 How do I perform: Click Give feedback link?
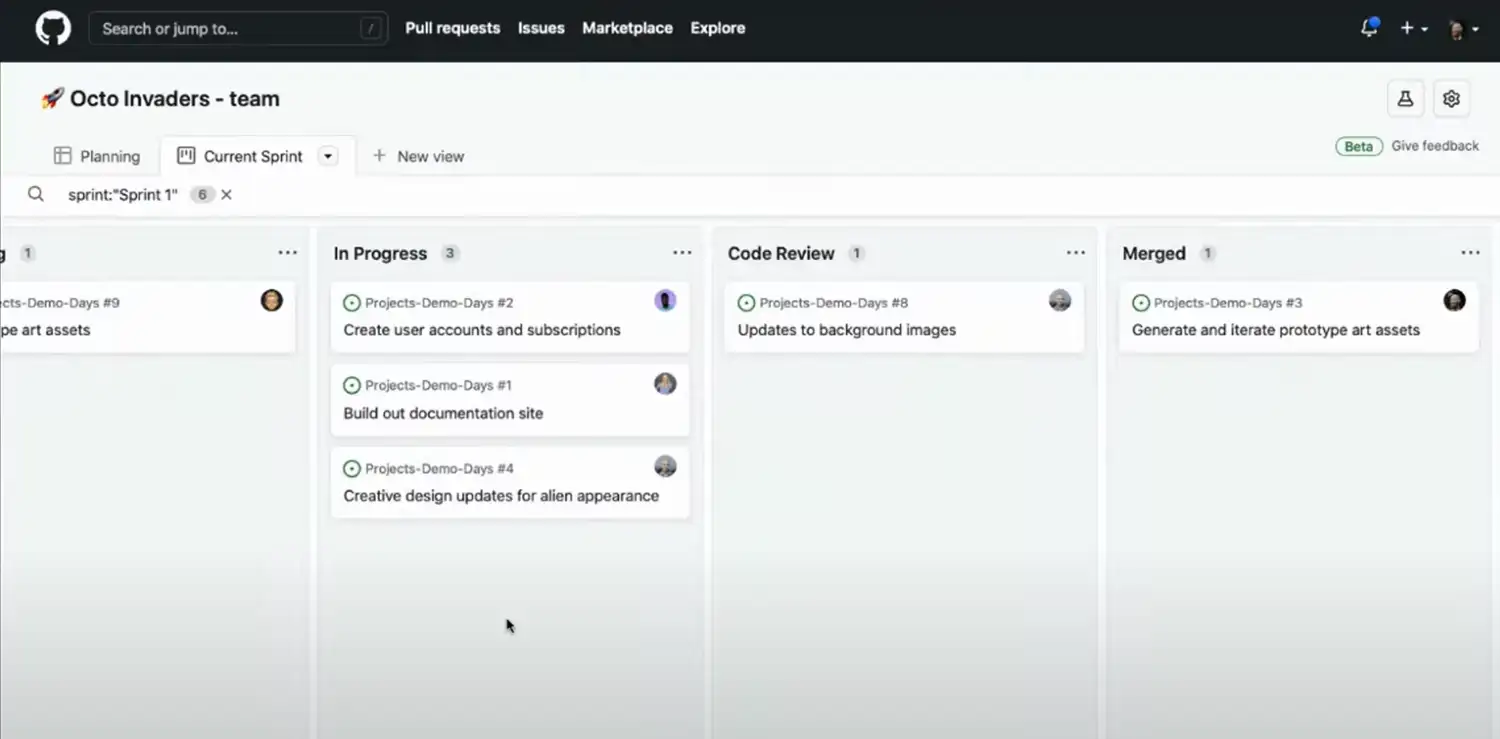point(1435,146)
